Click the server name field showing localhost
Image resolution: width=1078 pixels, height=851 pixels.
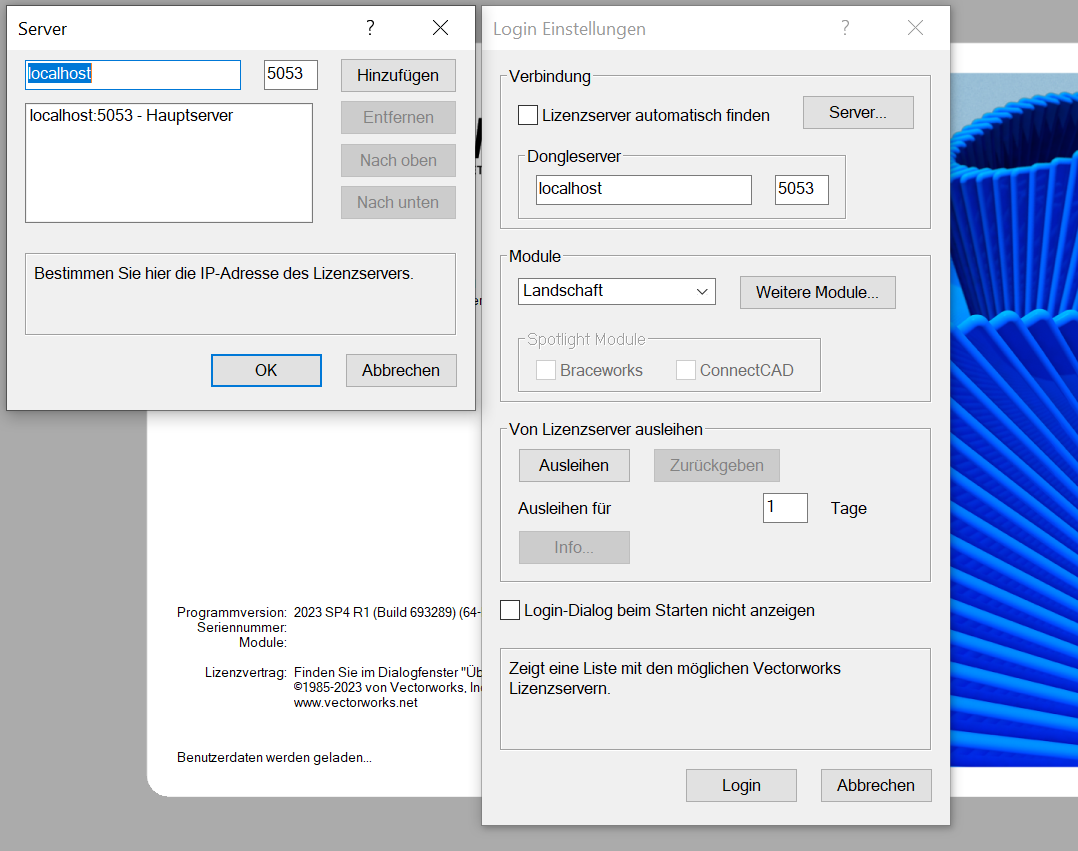point(133,74)
